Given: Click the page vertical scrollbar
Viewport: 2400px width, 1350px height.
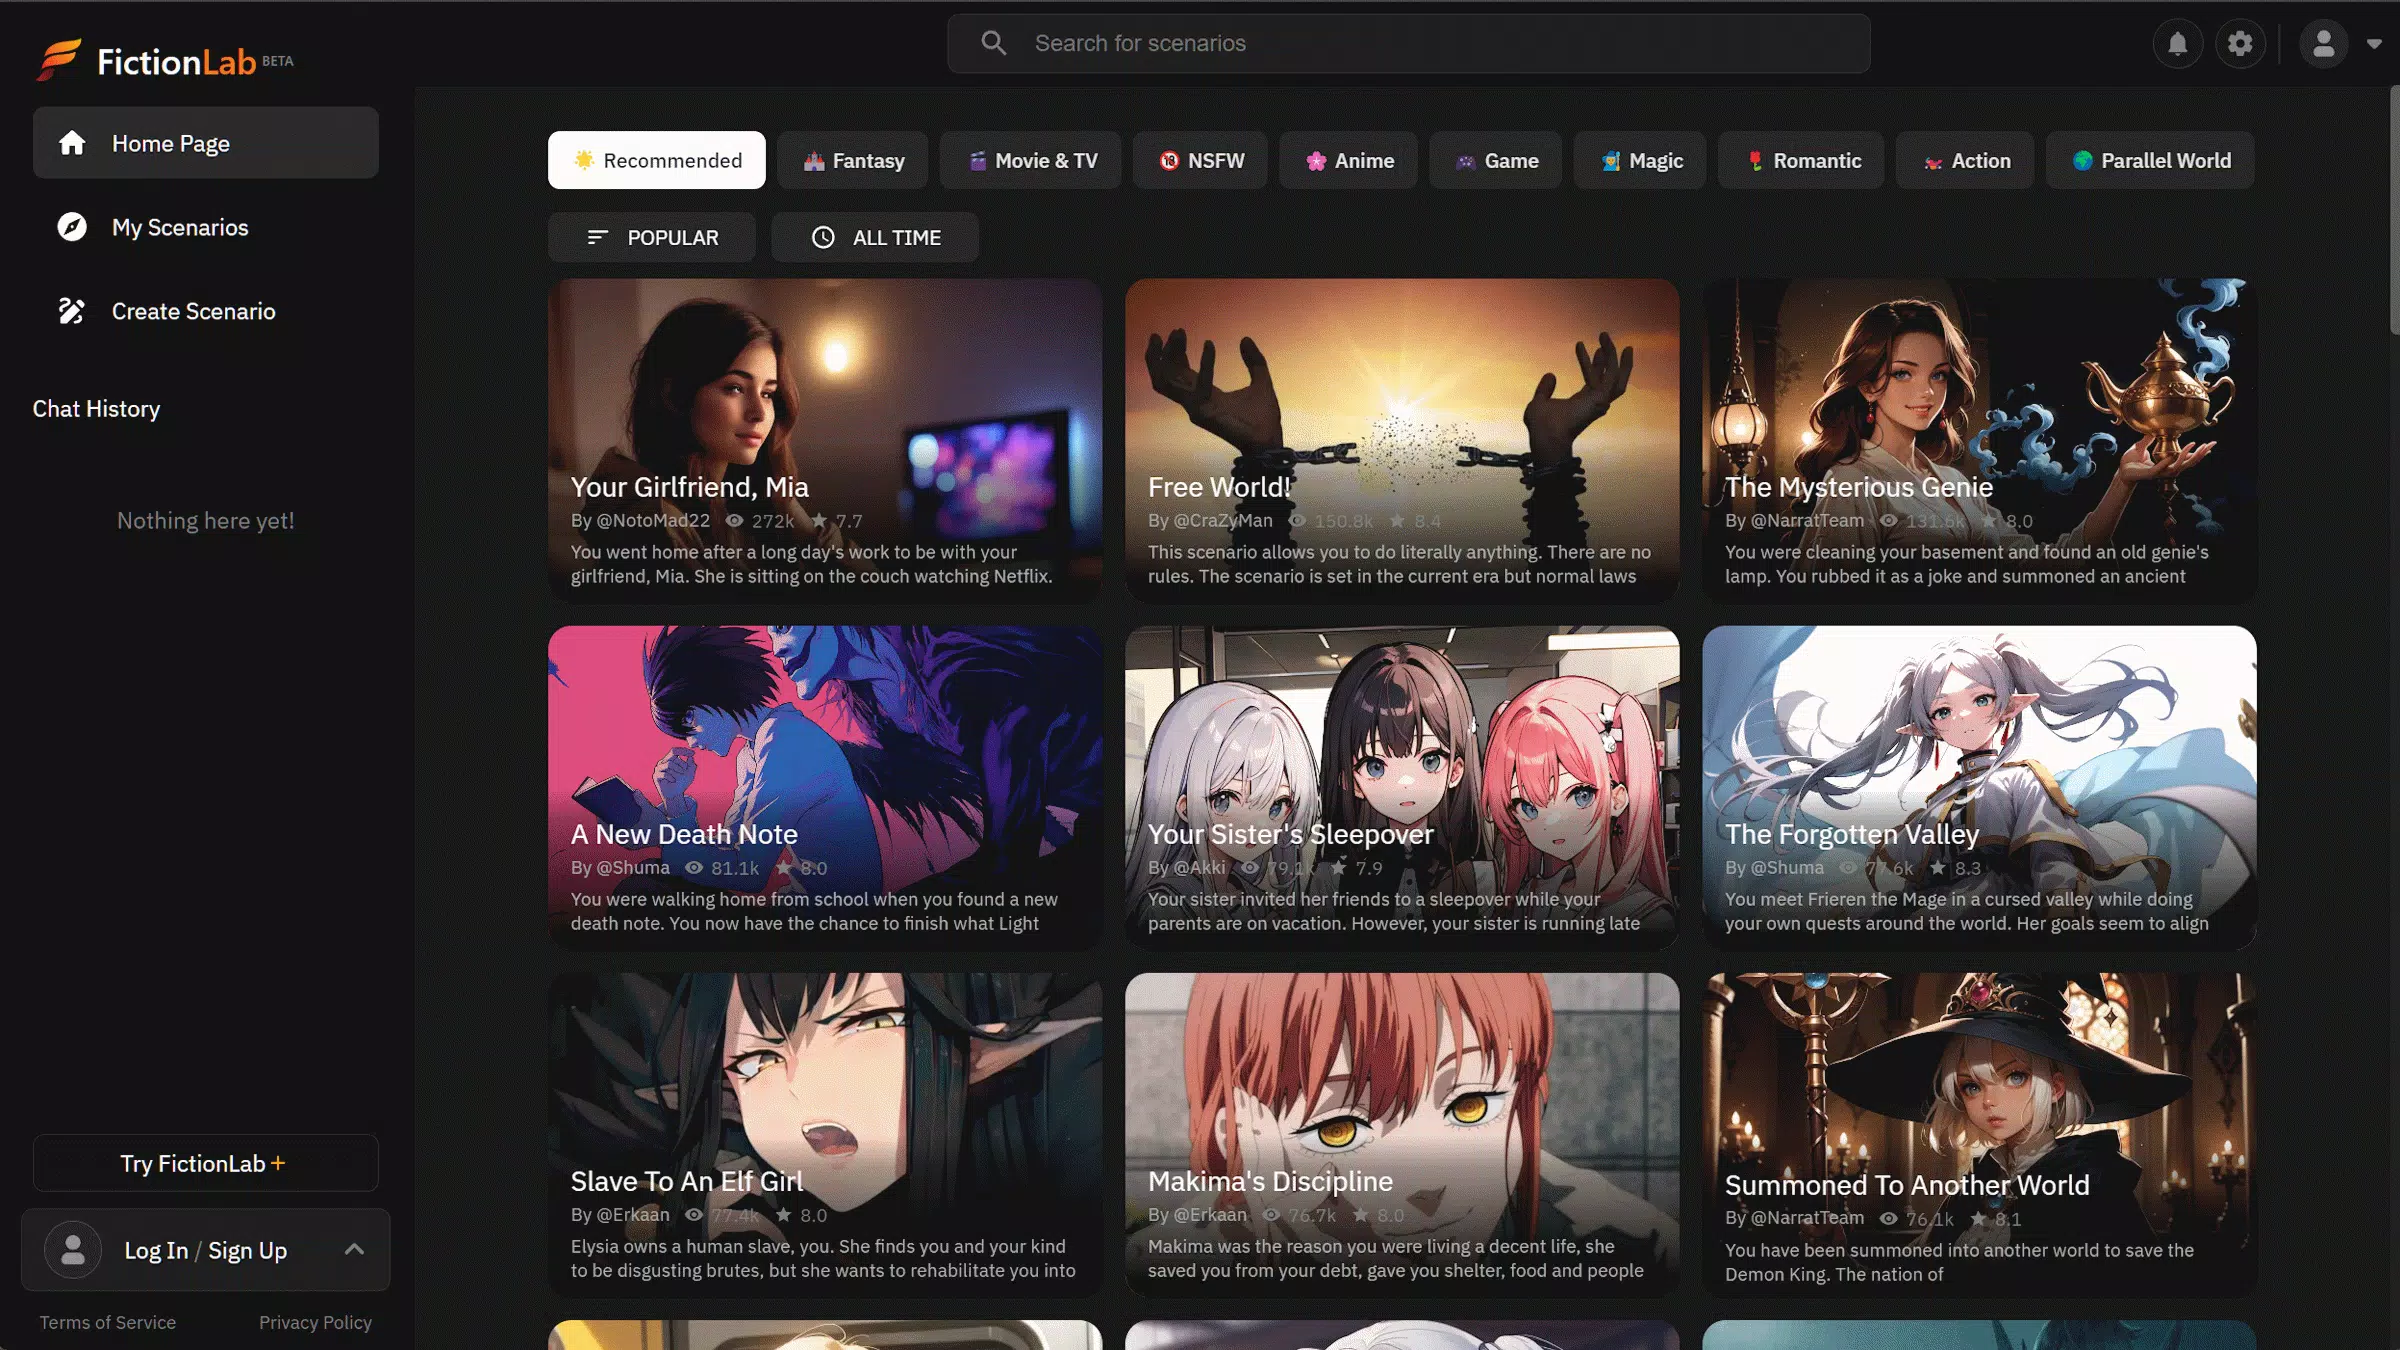Looking at the screenshot, I should (x=2394, y=210).
